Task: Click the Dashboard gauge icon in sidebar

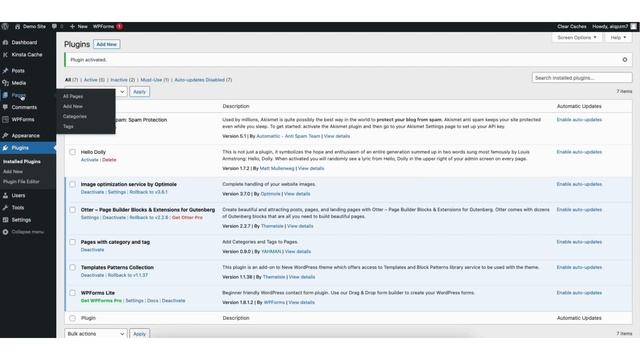Action: point(5,42)
